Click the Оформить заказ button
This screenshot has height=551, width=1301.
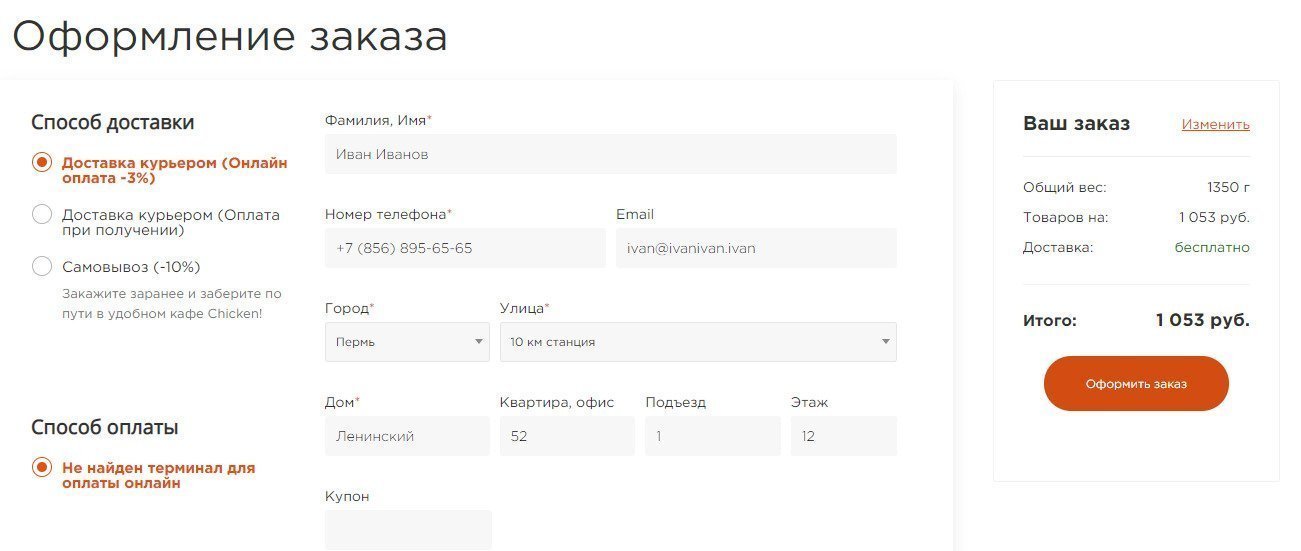[x=1136, y=384]
